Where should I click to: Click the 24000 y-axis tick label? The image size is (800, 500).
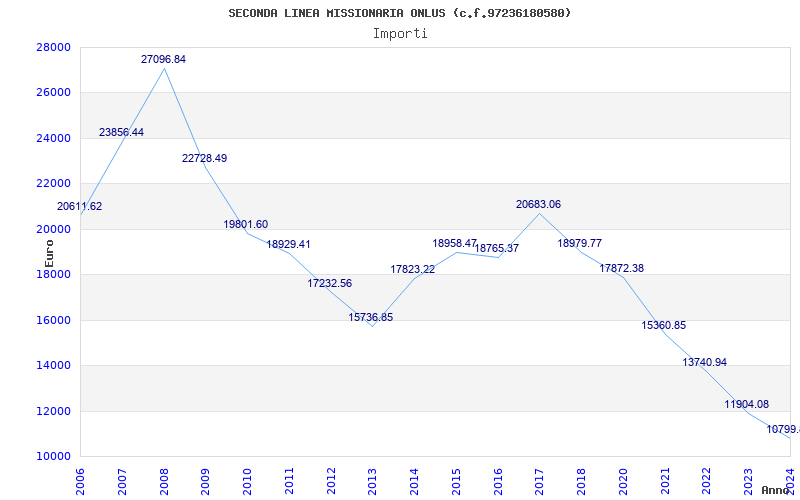(53, 138)
